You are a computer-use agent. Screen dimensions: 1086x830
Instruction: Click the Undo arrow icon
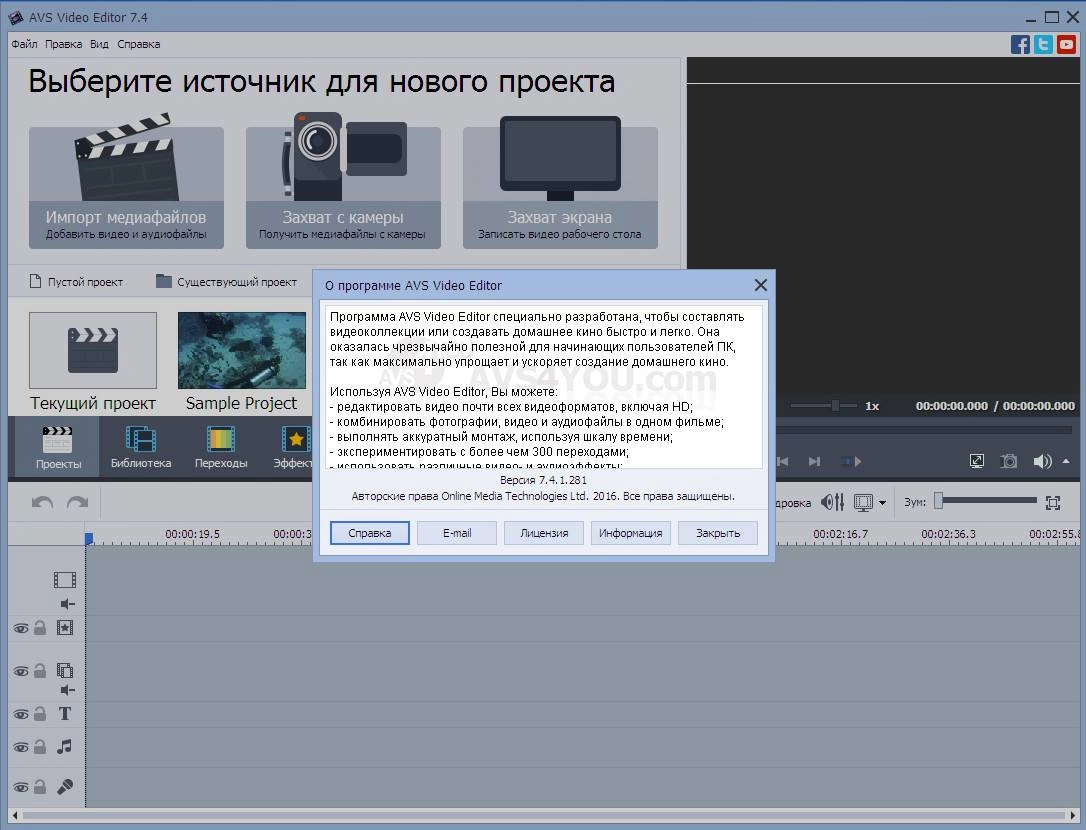point(42,502)
